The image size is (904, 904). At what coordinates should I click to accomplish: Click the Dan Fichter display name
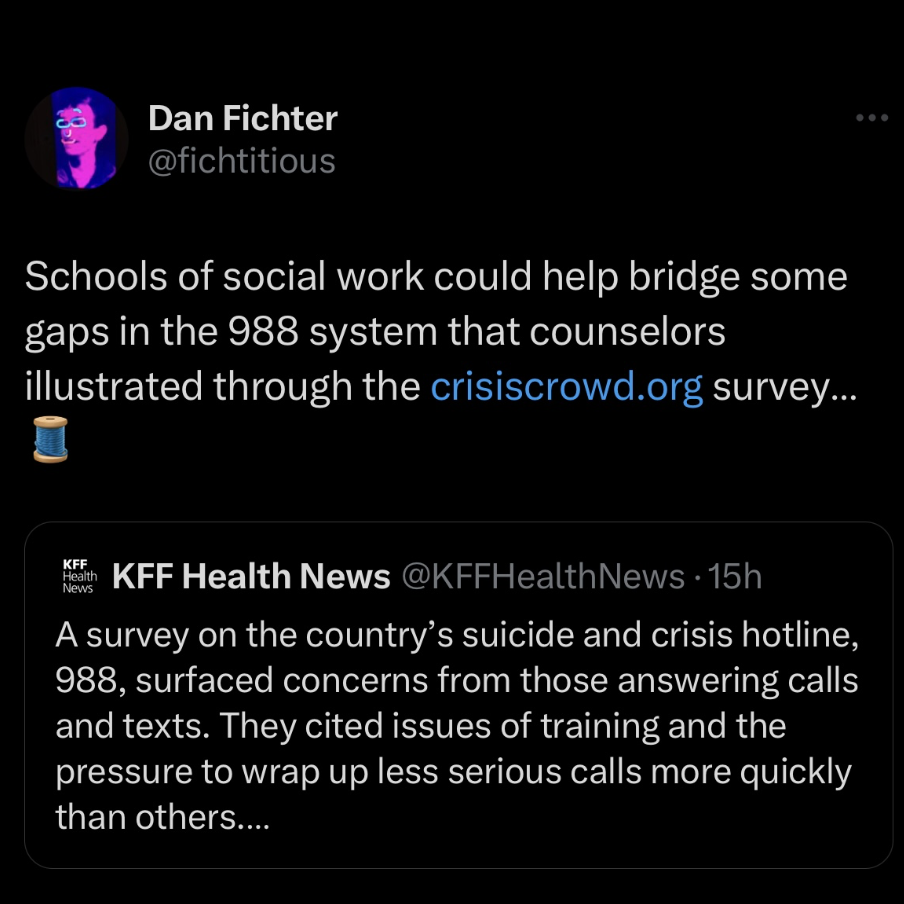243,118
